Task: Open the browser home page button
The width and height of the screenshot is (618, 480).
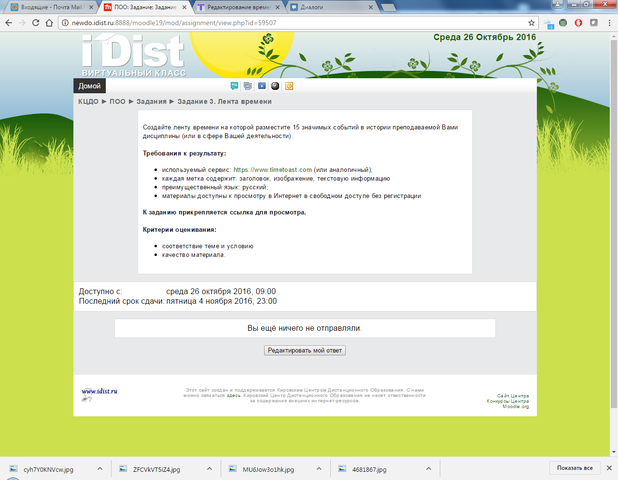Action: pyautogui.click(x=49, y=23)
